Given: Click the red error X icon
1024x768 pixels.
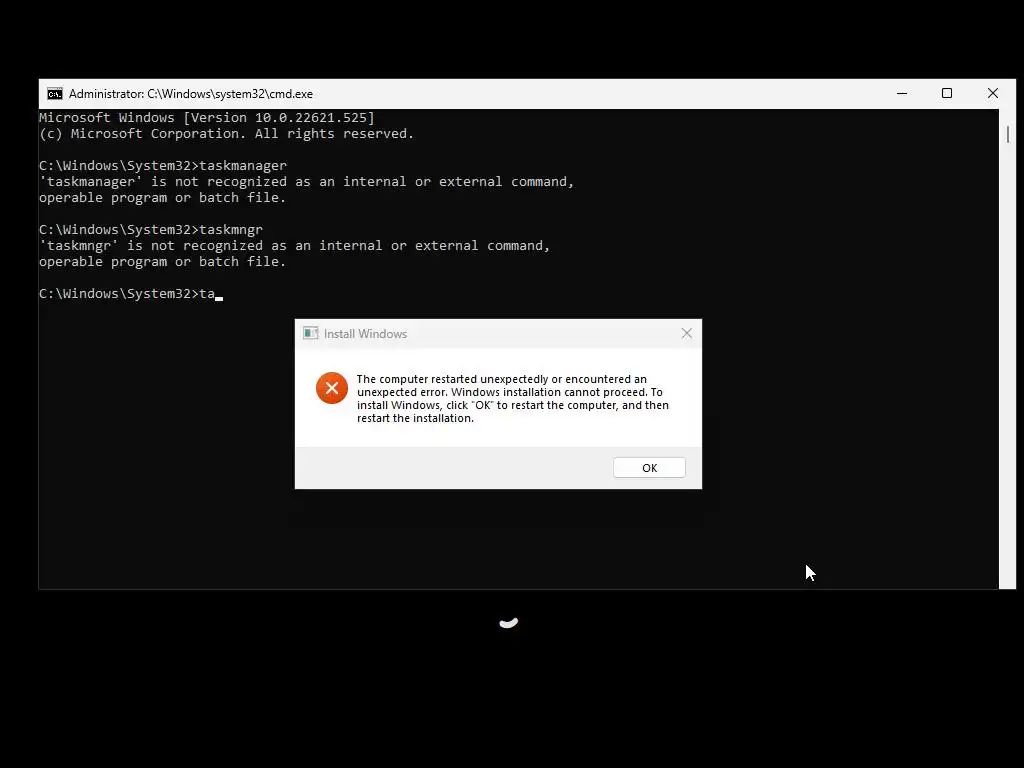Looking at the screenshot, I should 332,388.
